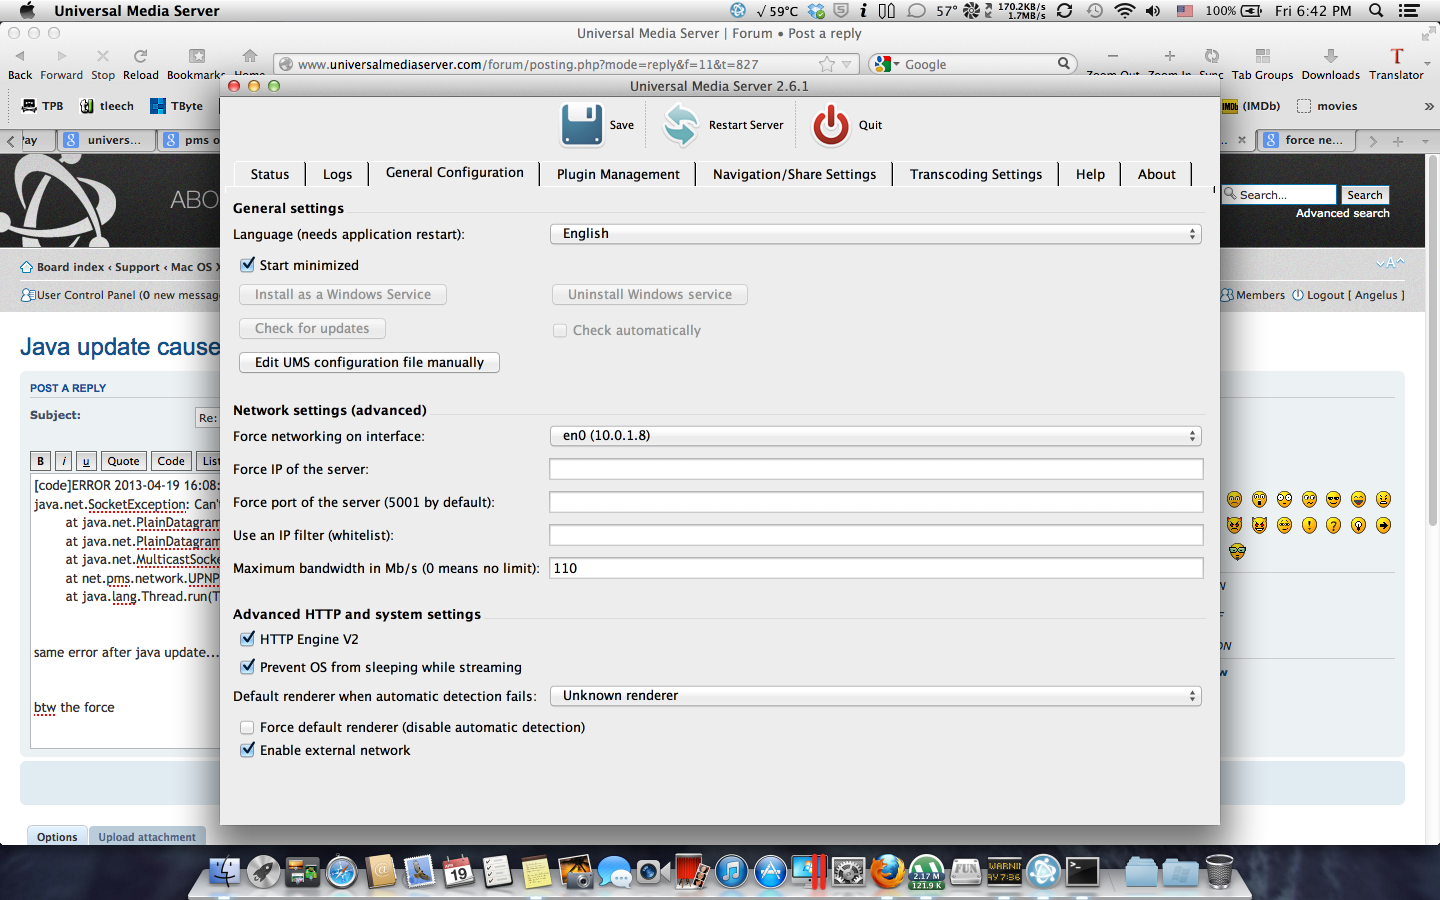Click the Quote BBCode button
This screenshot has width=1440, height=900.
123,461
